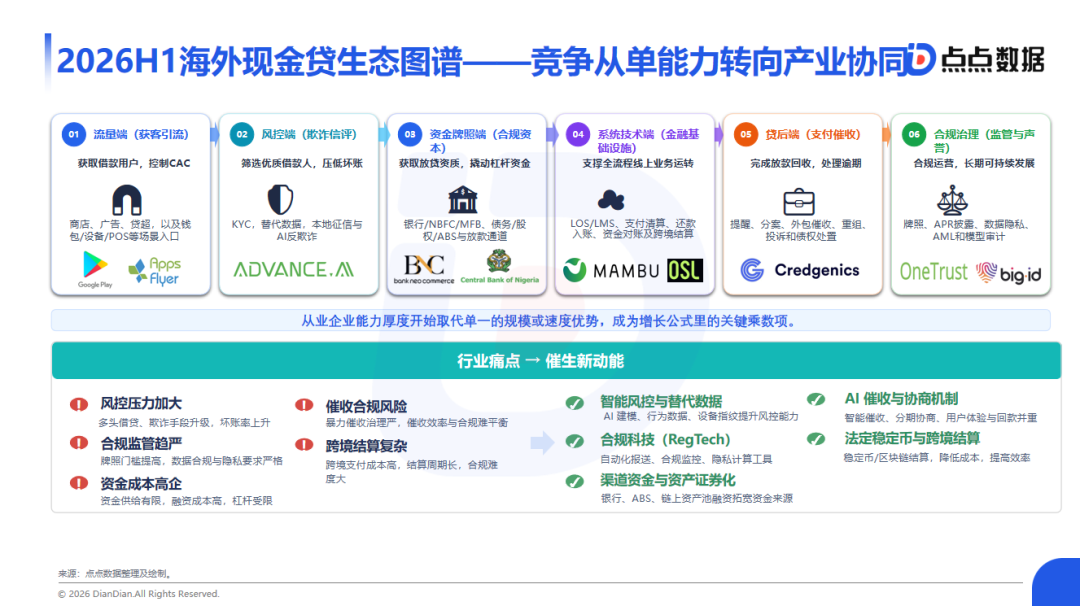The image size is (1080, 606).
Task: Click the 流量端 (获客引流) heading
Action: click(141, 134)
